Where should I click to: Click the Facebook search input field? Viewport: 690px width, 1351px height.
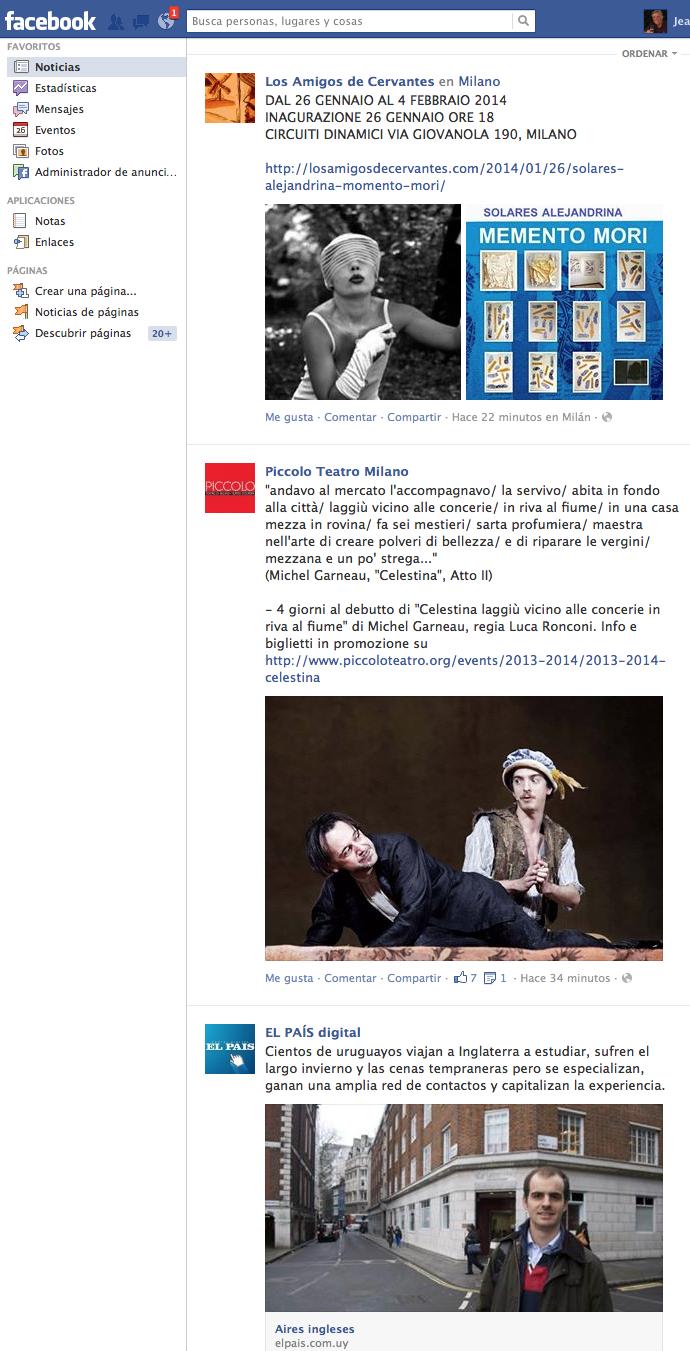point(350,21)
